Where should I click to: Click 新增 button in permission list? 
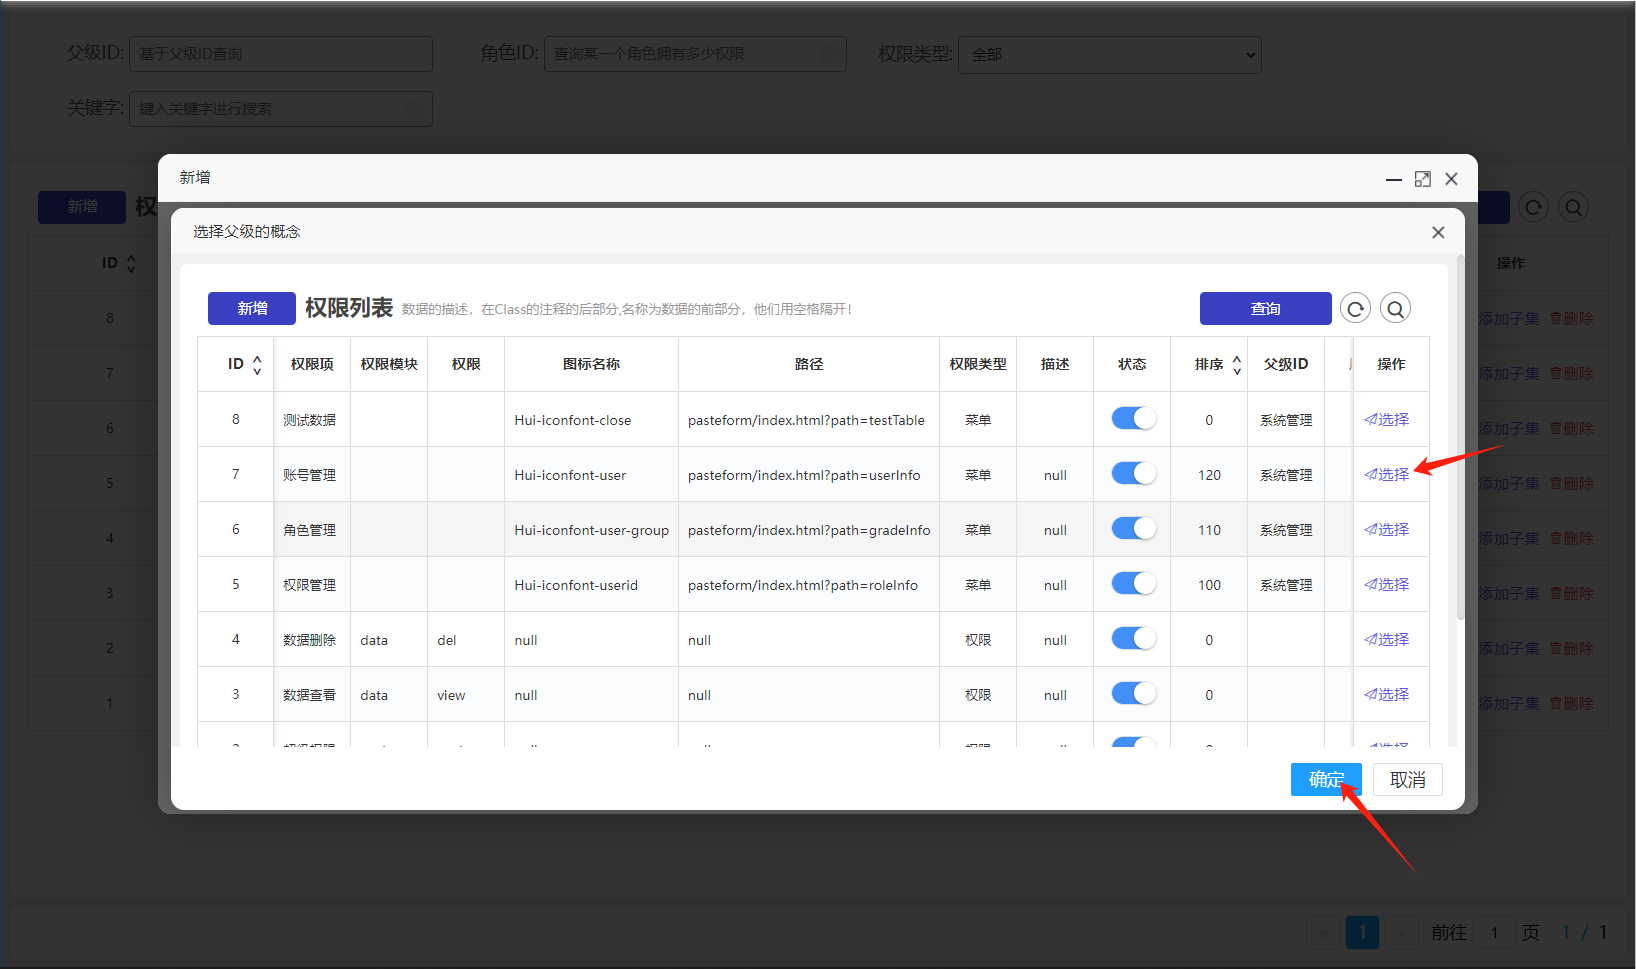coord(252,309)
